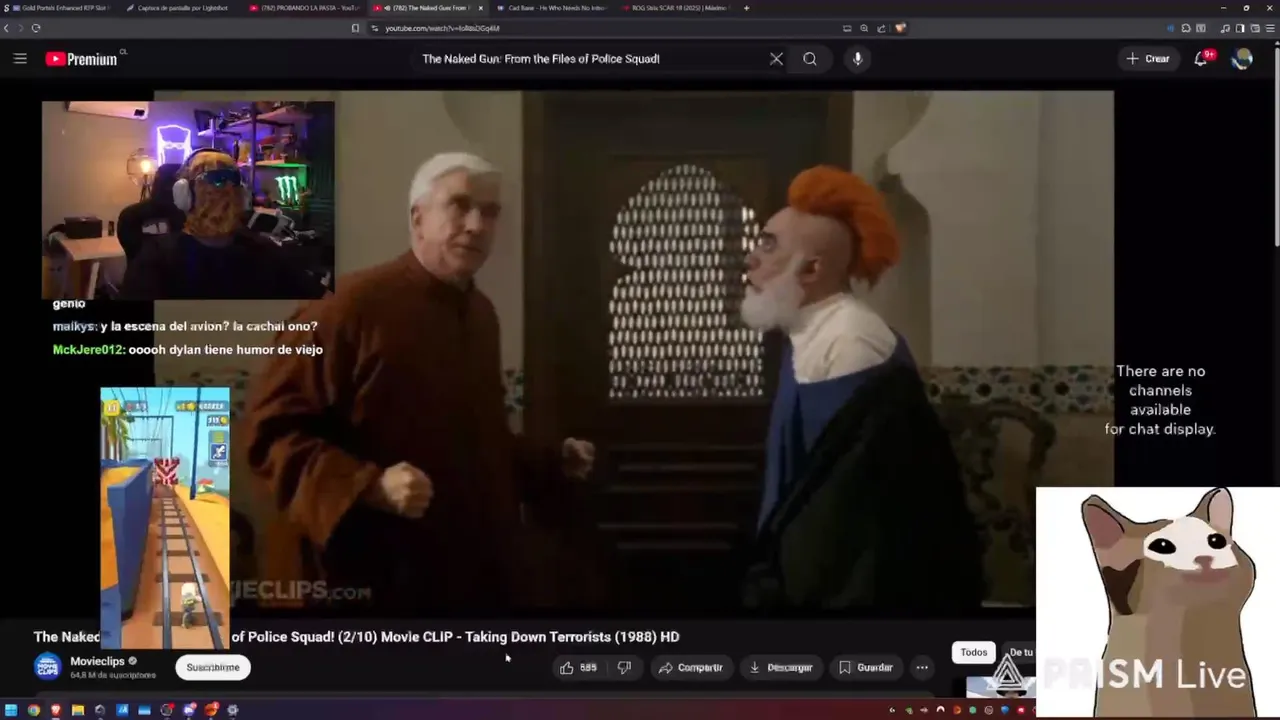The height and width of the screenshot is (720, 1280).
Task: Open the account avatar menu
Action: (x=1242, y=59)
